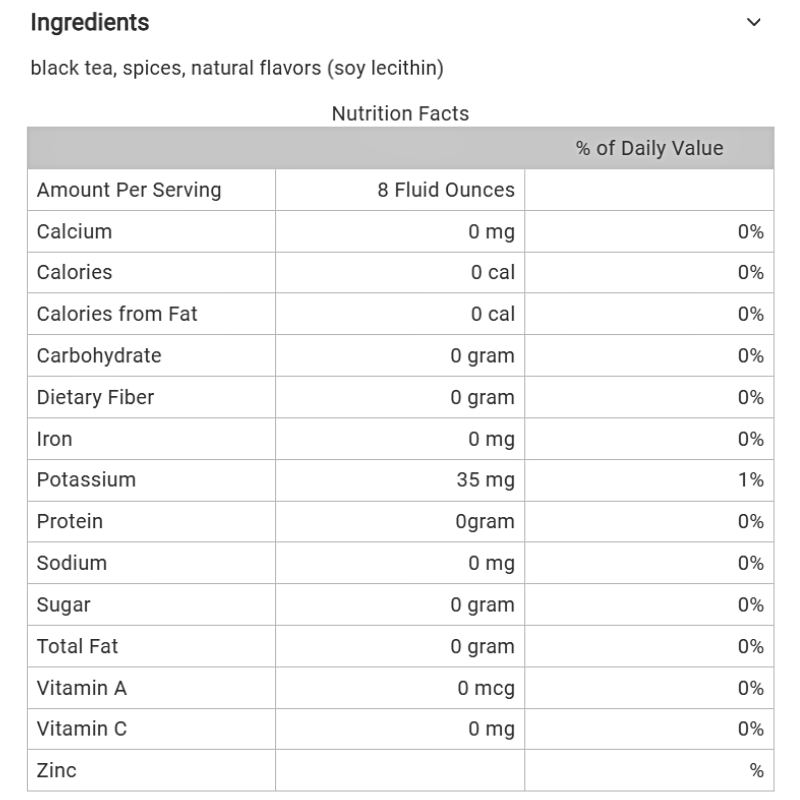The image size is (800, 800).
Task: Select the Carbohydrate row label
Action: point(99,356)
